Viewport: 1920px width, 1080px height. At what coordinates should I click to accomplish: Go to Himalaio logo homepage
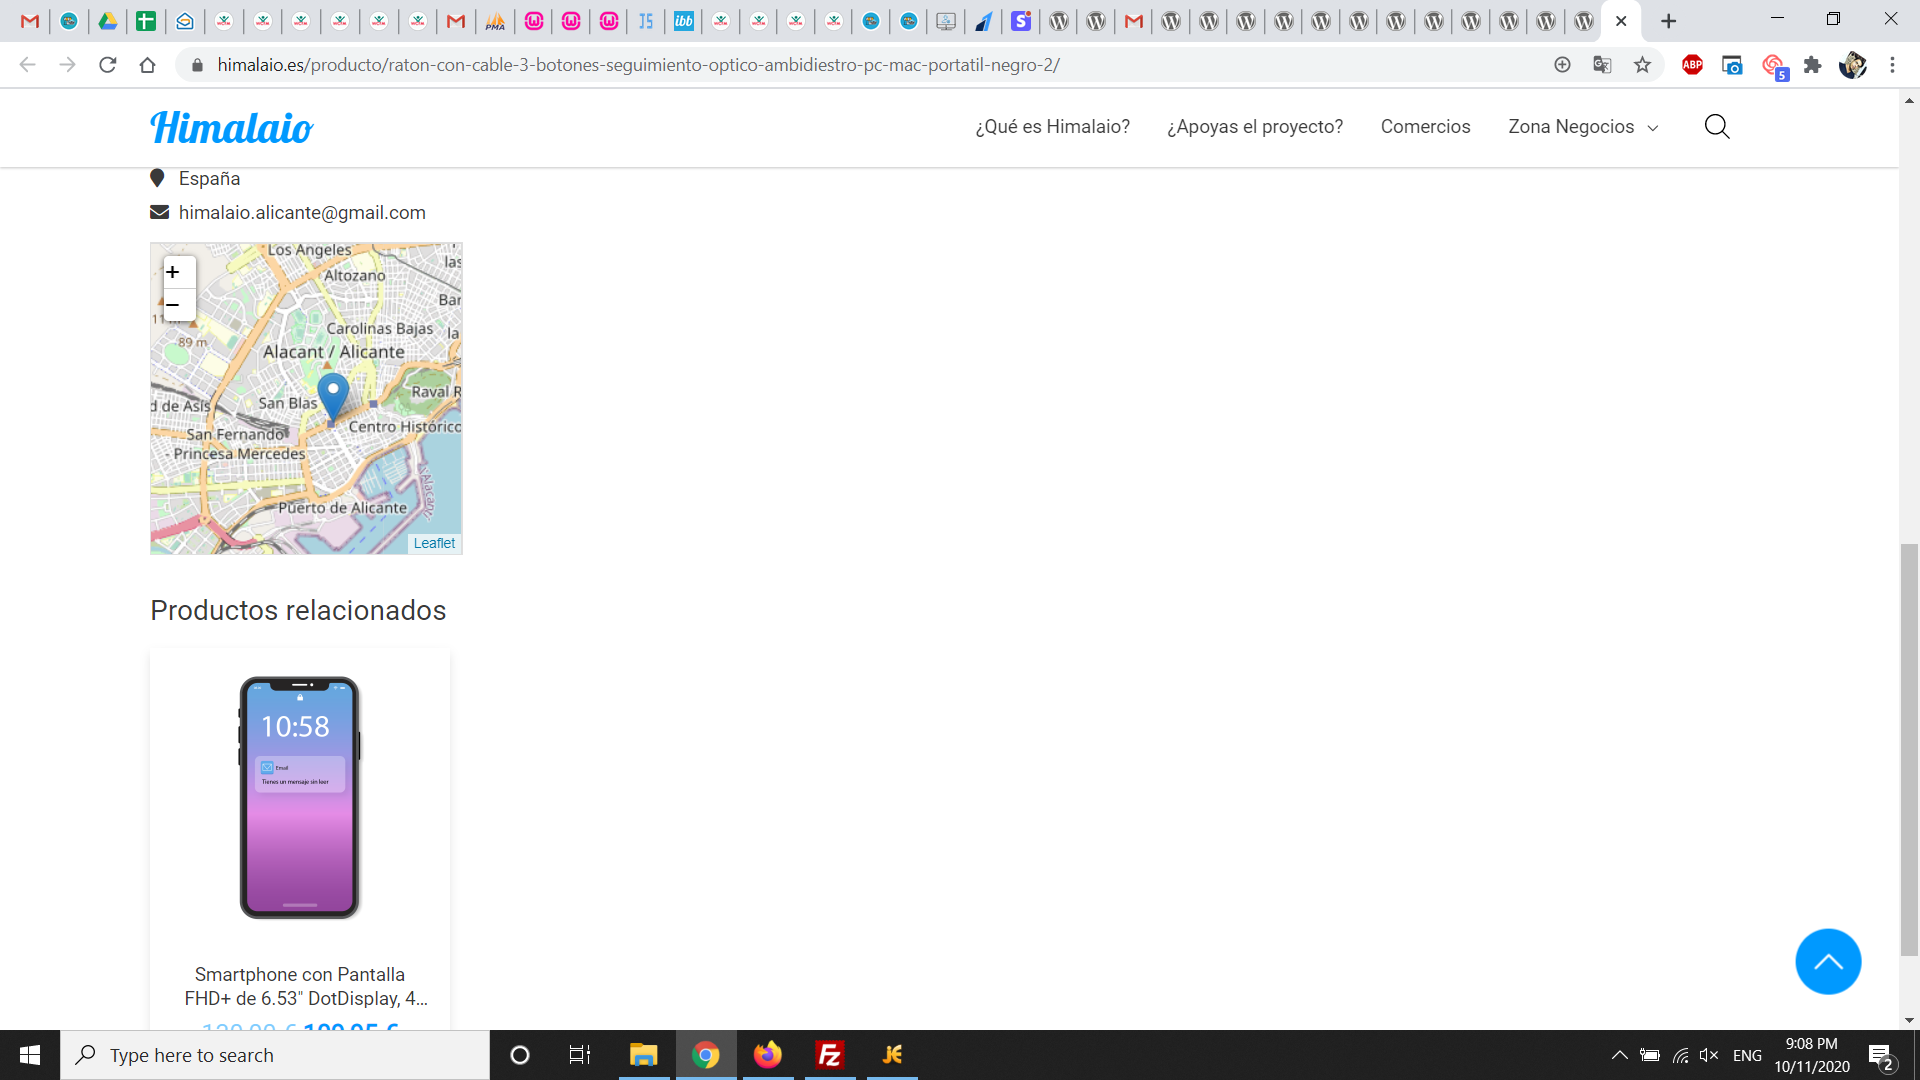[x=231, y=127]
